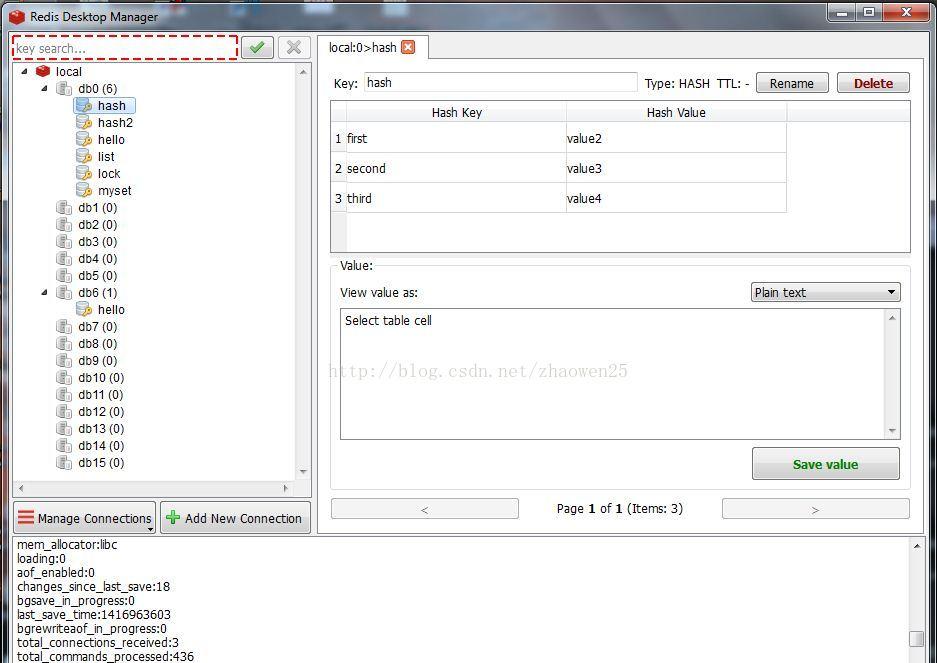Click the key icon beside hello under db6

(x=84, y=310)
